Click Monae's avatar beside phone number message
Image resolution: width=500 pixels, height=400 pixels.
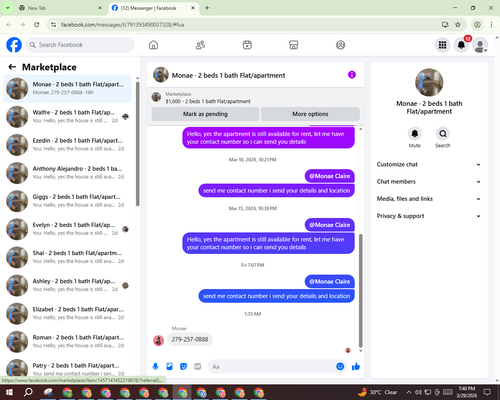tap(158, 340)
